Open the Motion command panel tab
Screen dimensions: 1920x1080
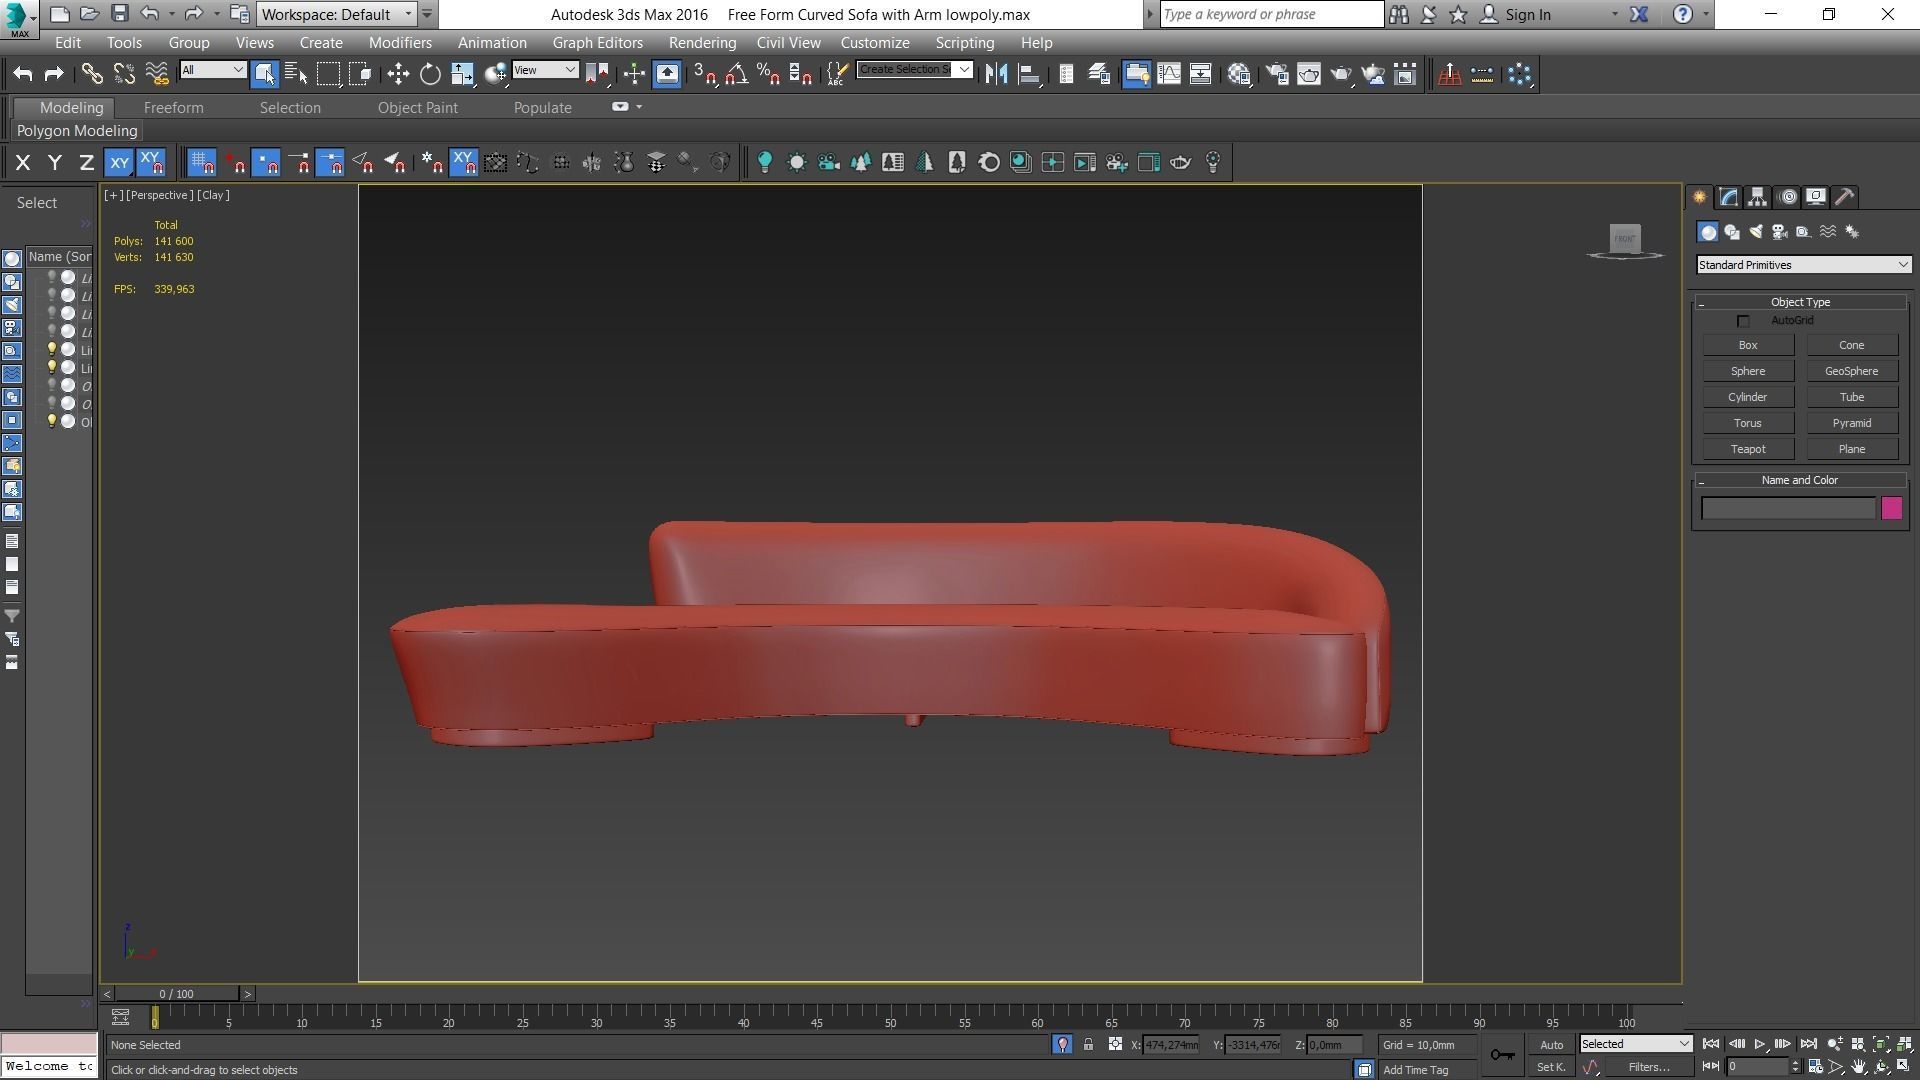tap(1787, 197)
